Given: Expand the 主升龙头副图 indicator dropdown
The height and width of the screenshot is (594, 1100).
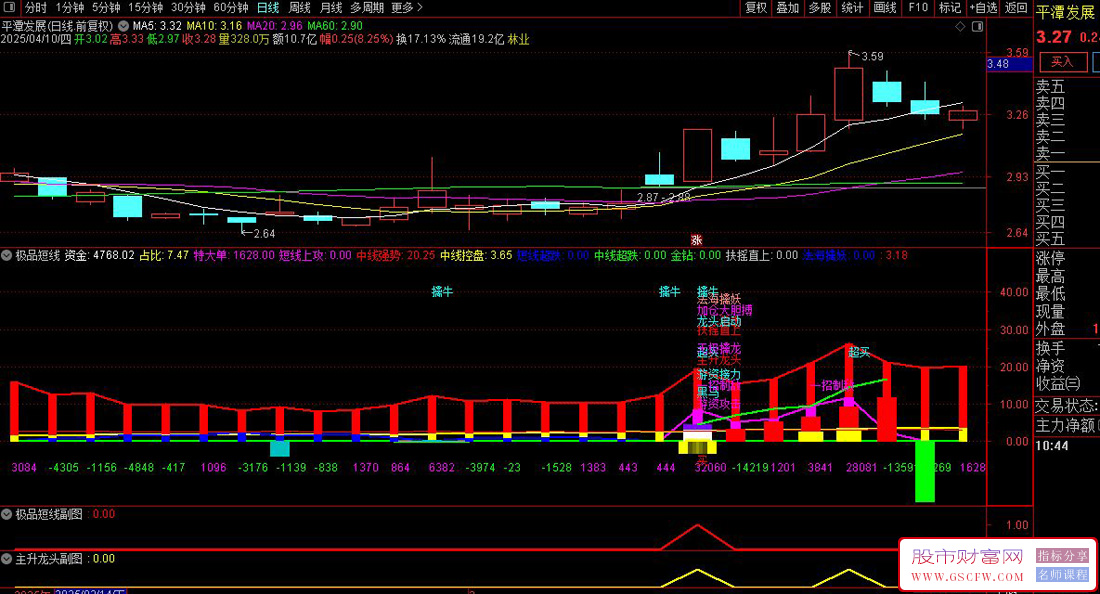Looking at the screenshot, I should [x=7, y=559].
